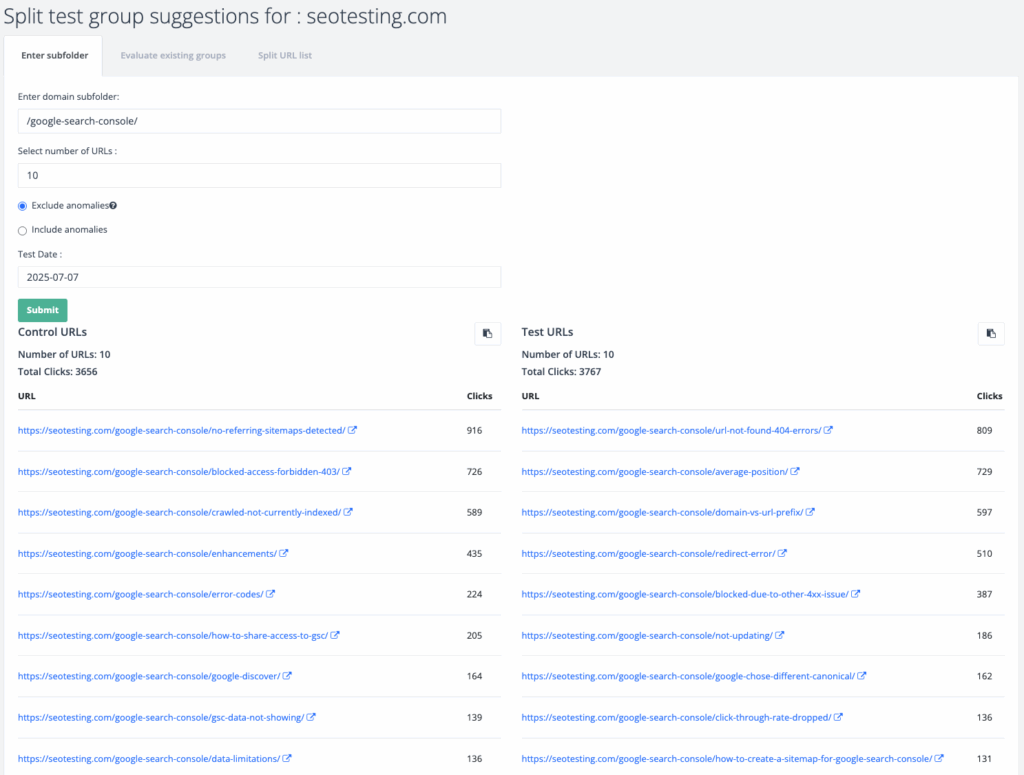Screen dimensions: 1024x775
Task: Open the not-updating URL link
Action: [647, 635]
